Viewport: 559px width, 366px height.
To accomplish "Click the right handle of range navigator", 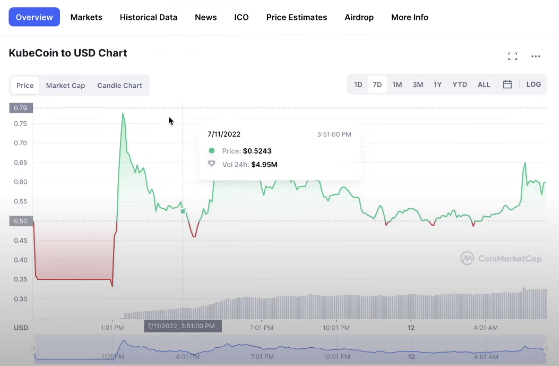I will (x=547, y=348).
